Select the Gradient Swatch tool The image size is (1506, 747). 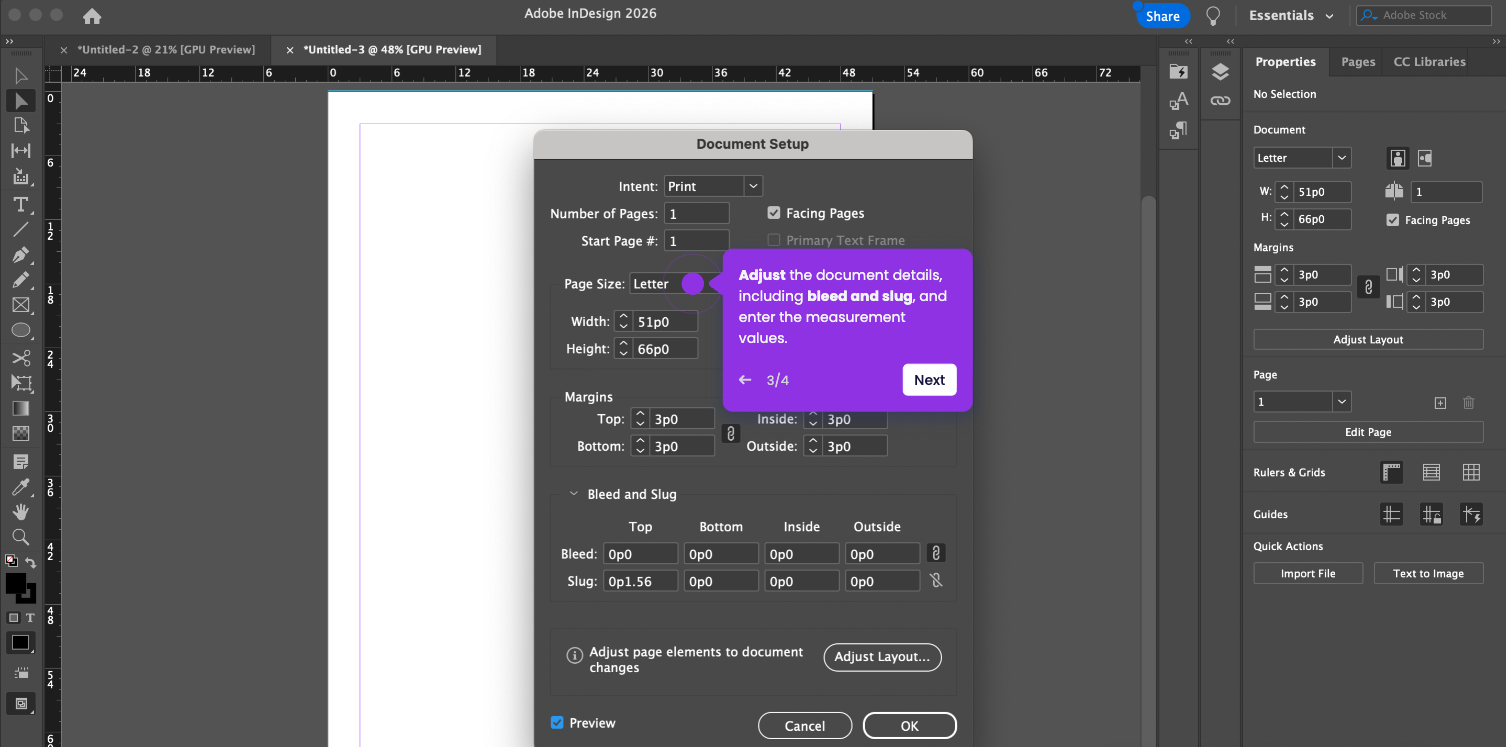(21, 409)
